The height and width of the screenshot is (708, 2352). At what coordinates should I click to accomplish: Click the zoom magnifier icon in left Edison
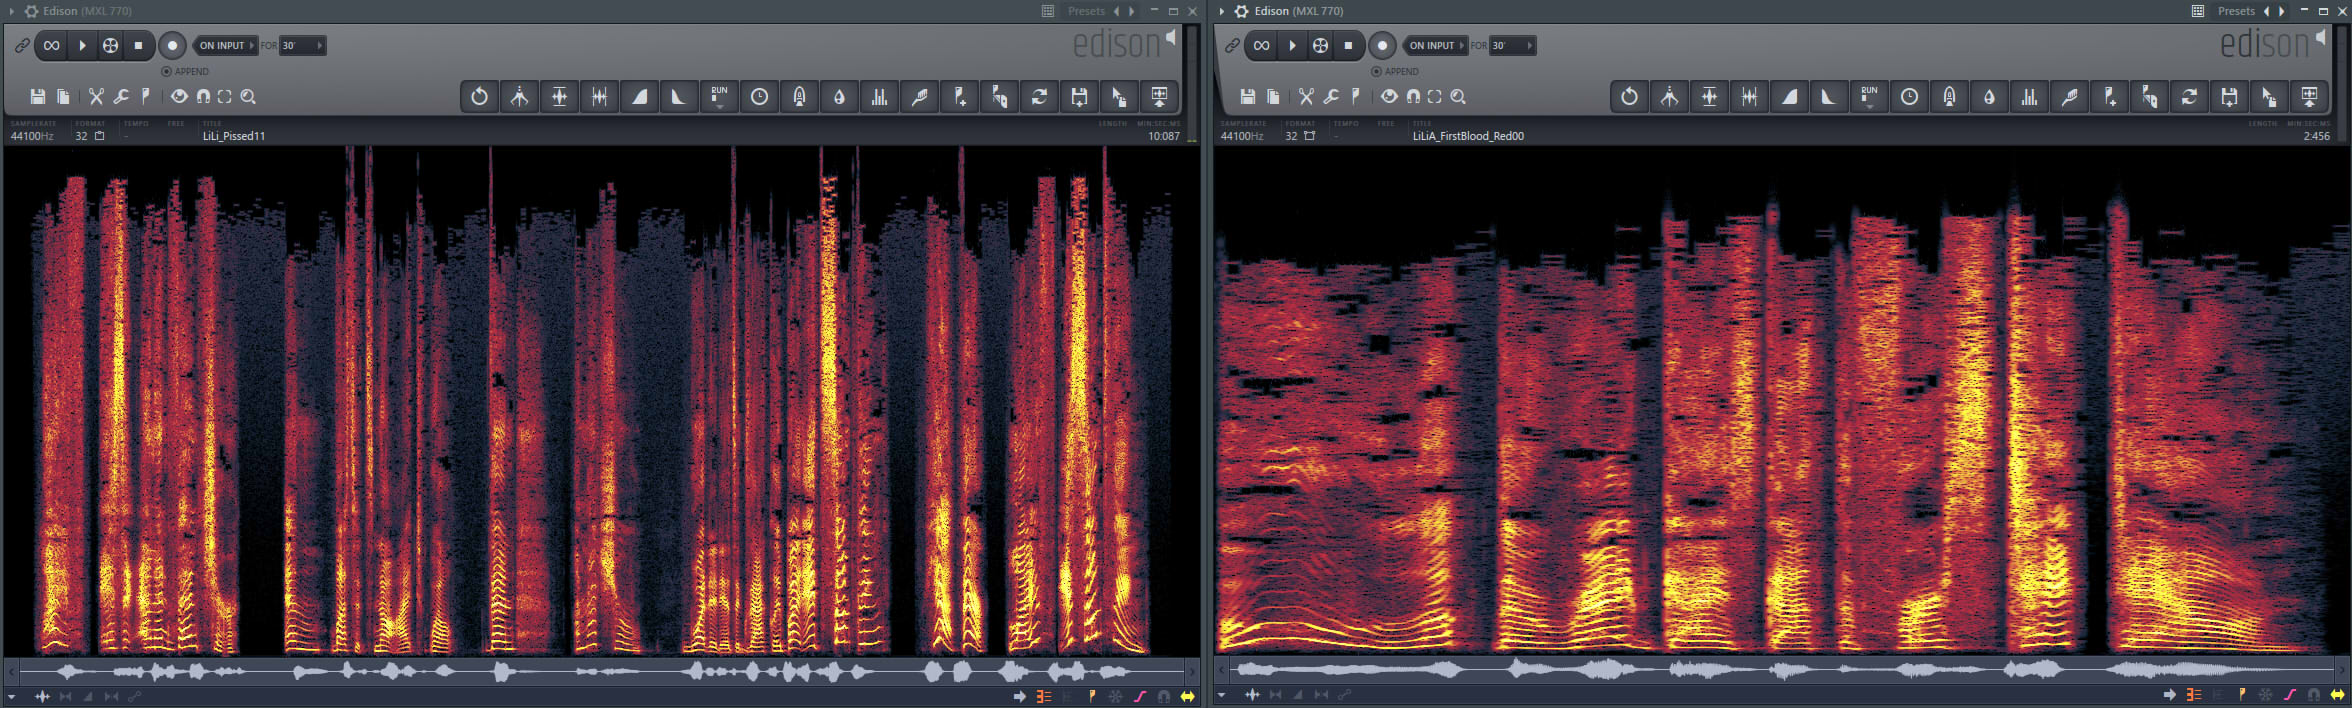(x=248, y=97)
